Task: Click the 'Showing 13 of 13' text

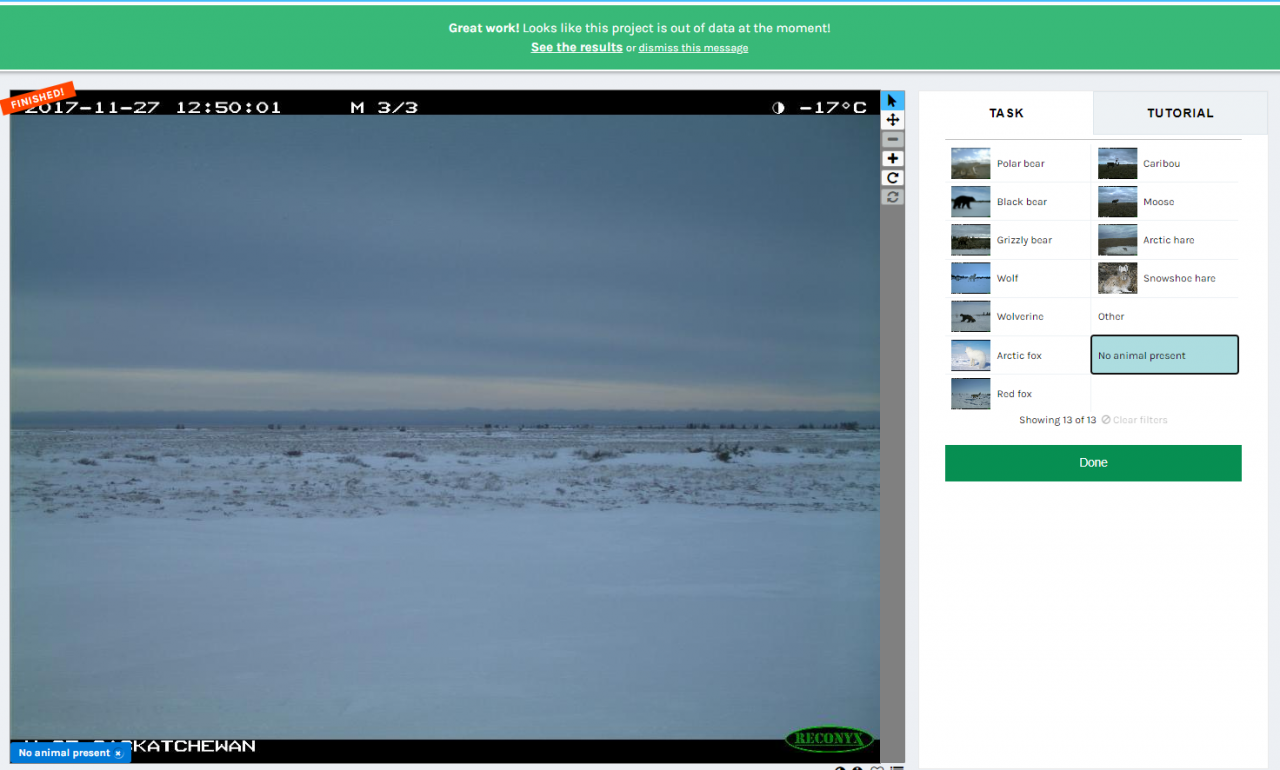Action: tap(1057, 420)
